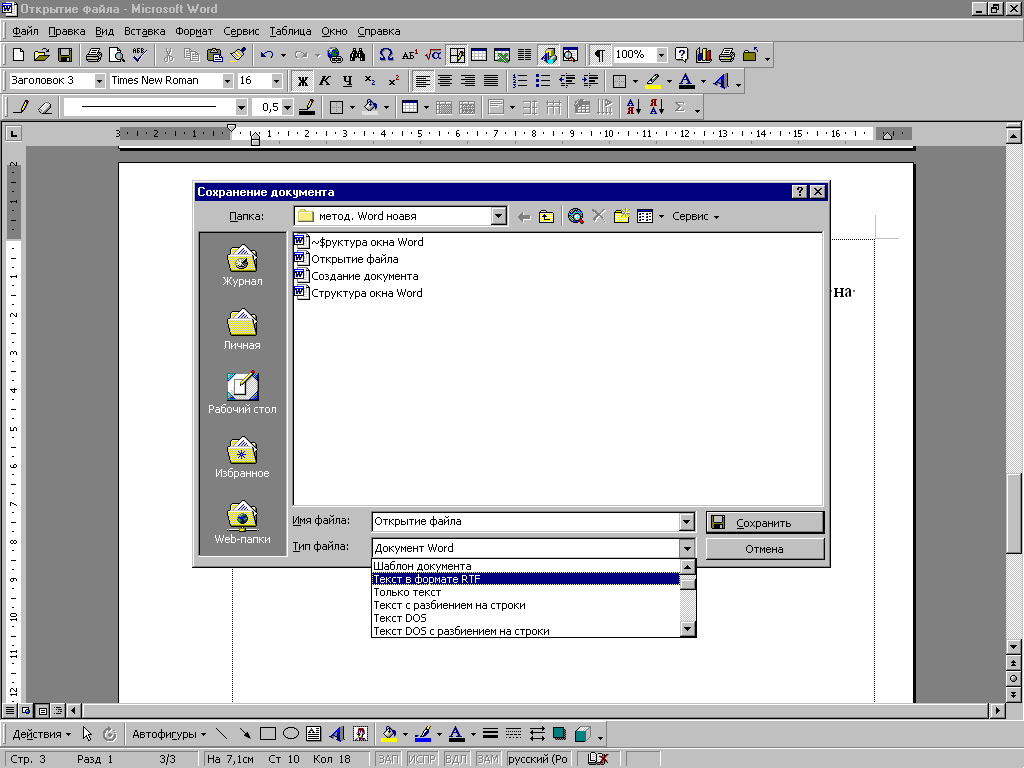Image resolution: width=1024 pixels, height=768 pixels.
Task: Expand the font size 16 dropdown
Action: point(276,81)
